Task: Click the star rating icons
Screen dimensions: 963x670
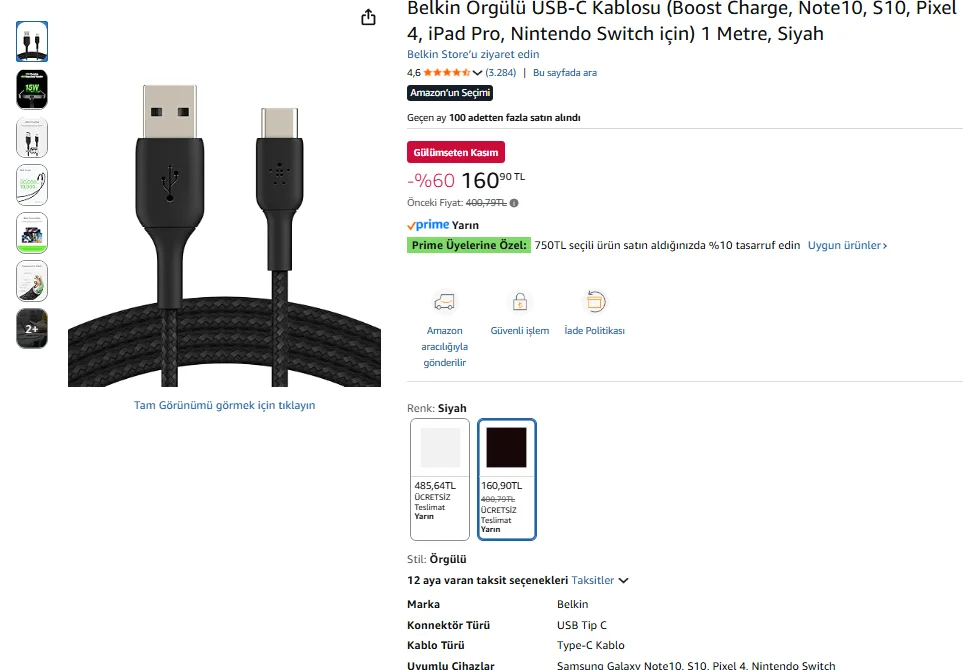Action: [x=446, y=73]
